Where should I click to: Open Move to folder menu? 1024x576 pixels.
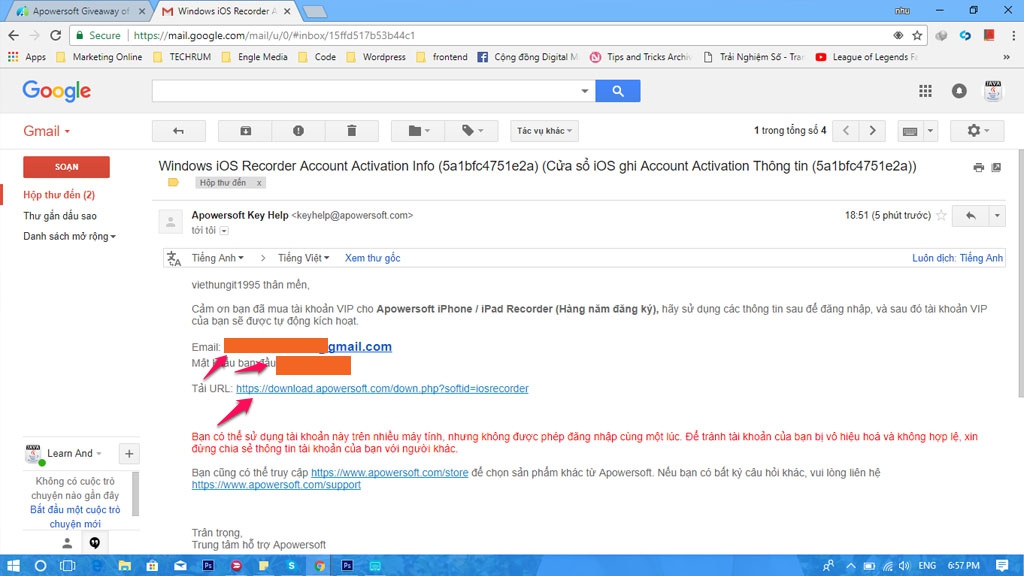point(418,131)
